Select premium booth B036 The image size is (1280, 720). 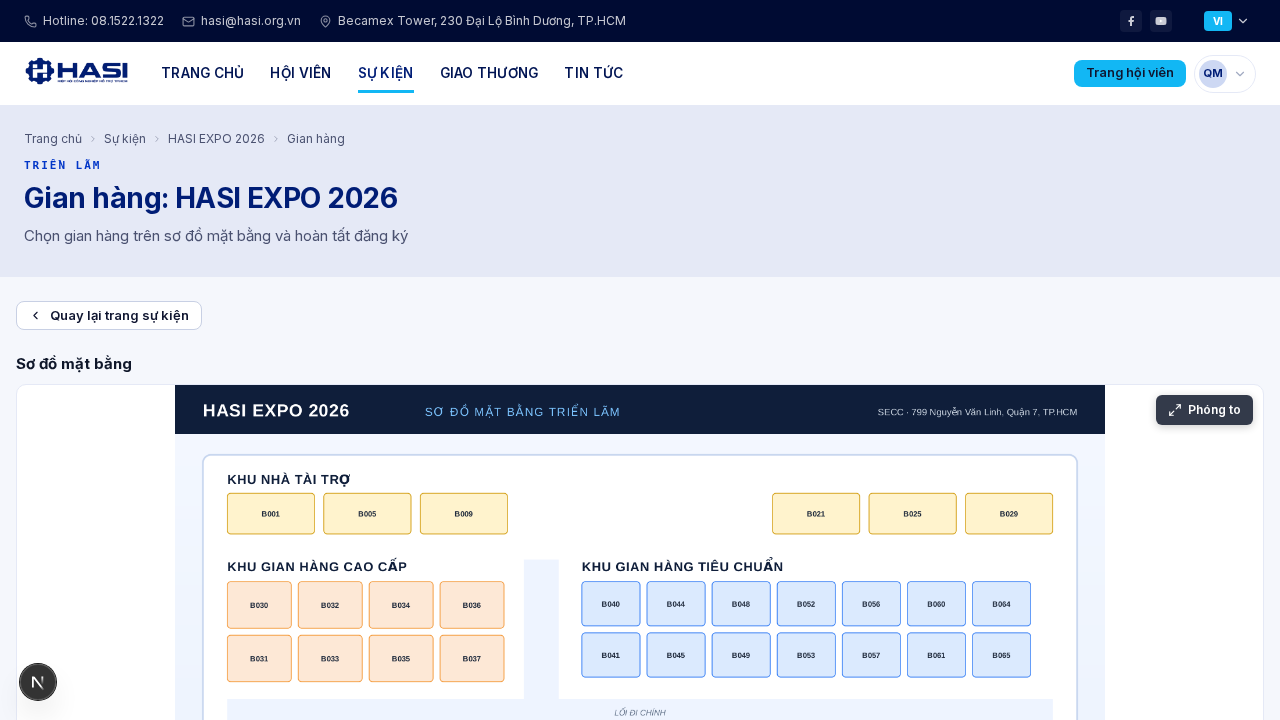coord(472,605)
